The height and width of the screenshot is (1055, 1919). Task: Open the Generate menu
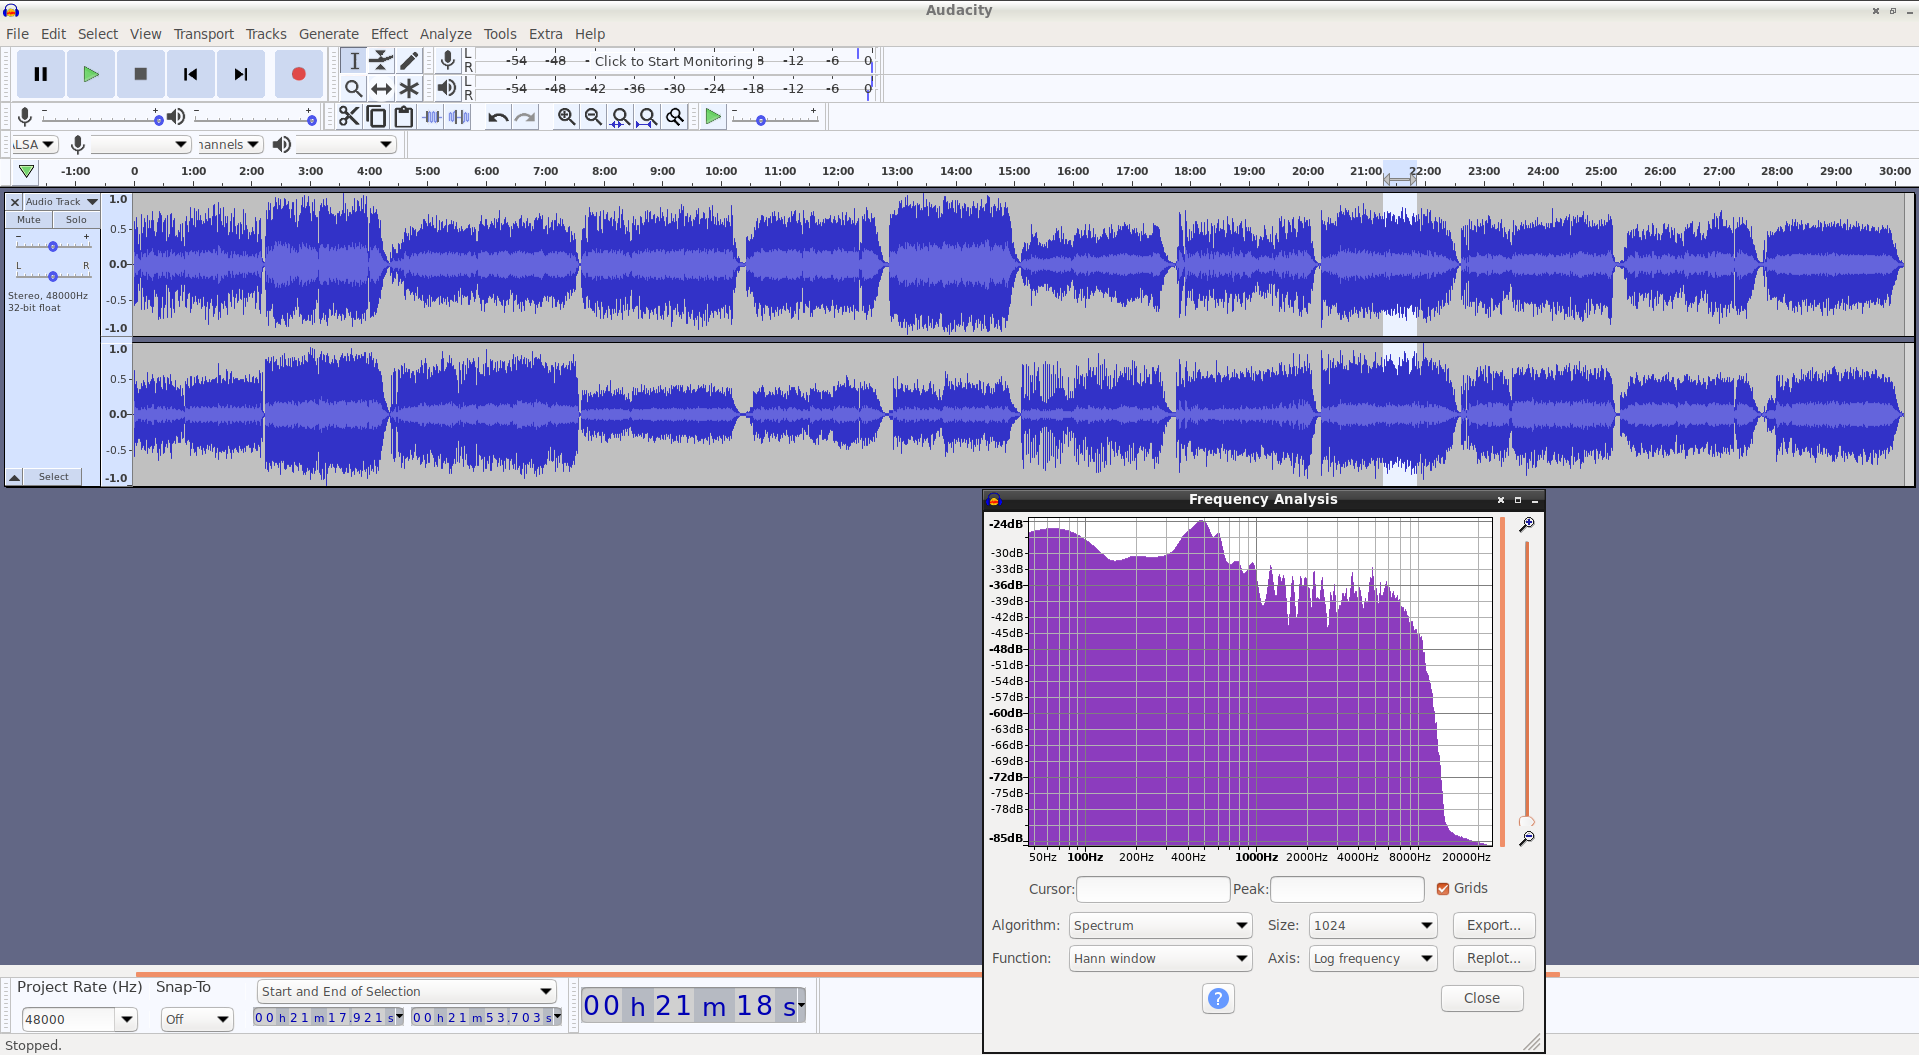328,34
